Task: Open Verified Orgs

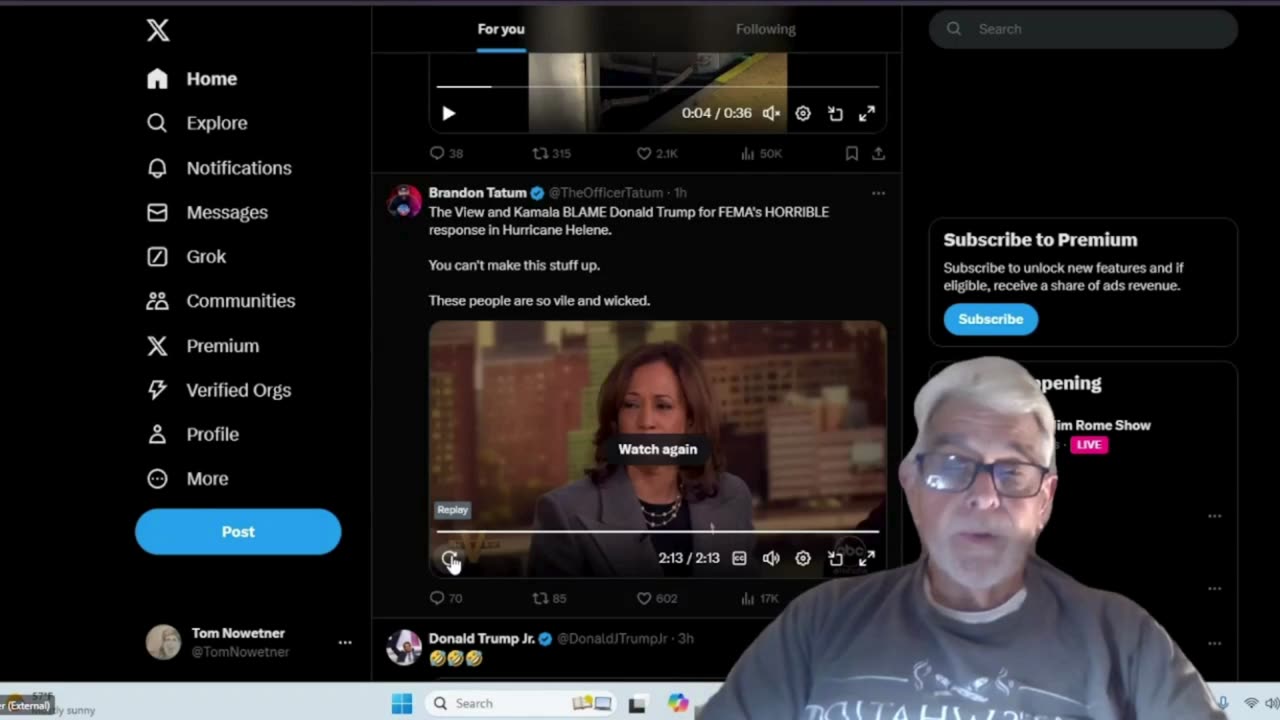Action: [x=219, y=390]
